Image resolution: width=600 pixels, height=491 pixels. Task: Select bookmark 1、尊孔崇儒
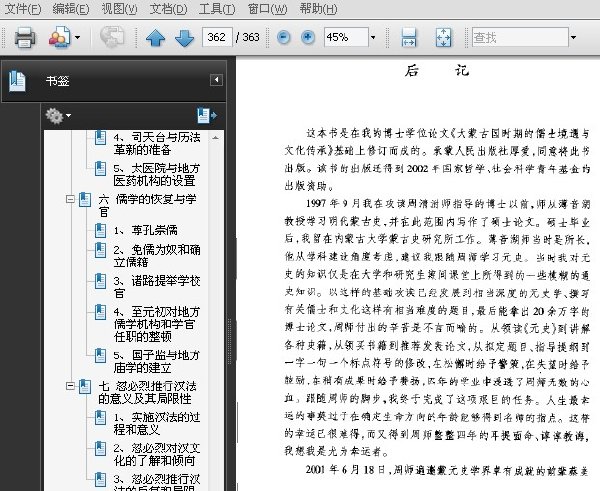(145, 230)
